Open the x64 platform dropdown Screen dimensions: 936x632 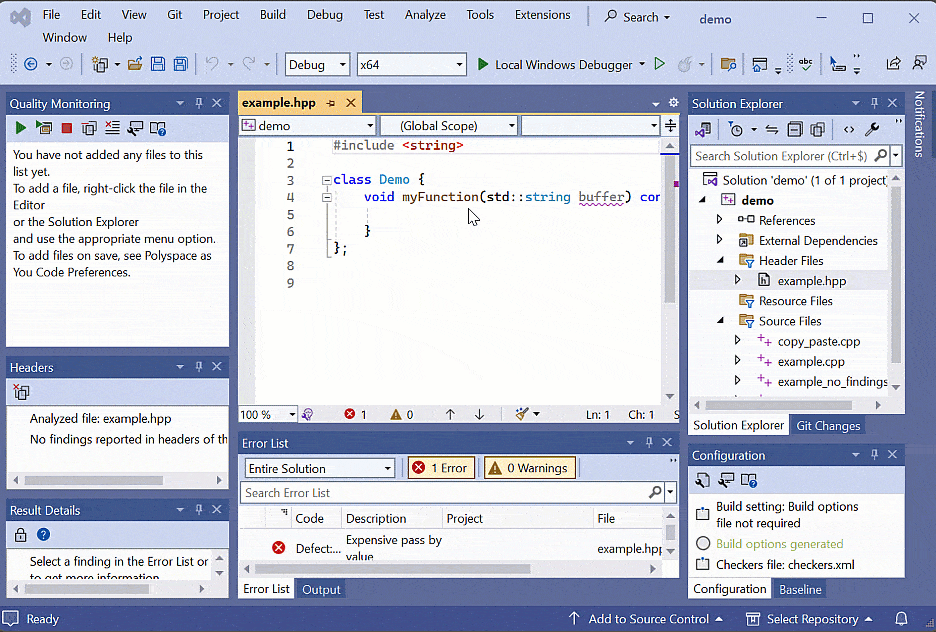point(410,63)
